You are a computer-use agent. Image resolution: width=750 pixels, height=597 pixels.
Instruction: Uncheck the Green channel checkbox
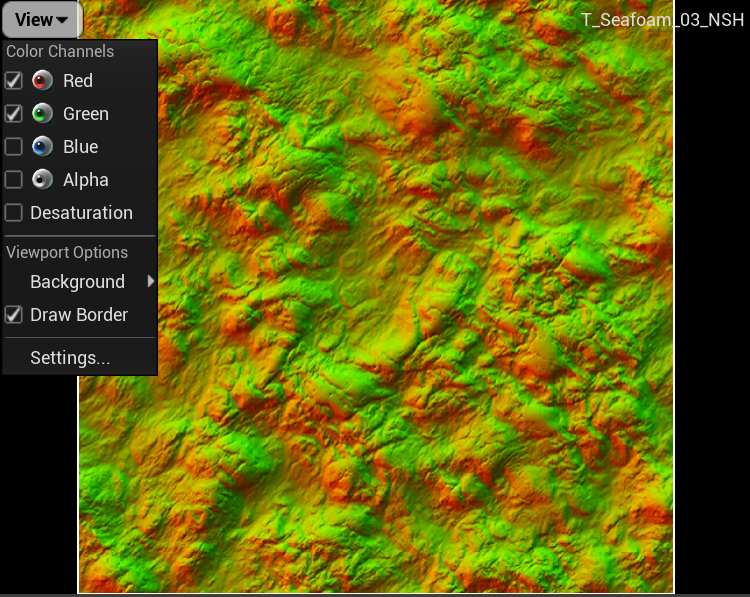14,114
